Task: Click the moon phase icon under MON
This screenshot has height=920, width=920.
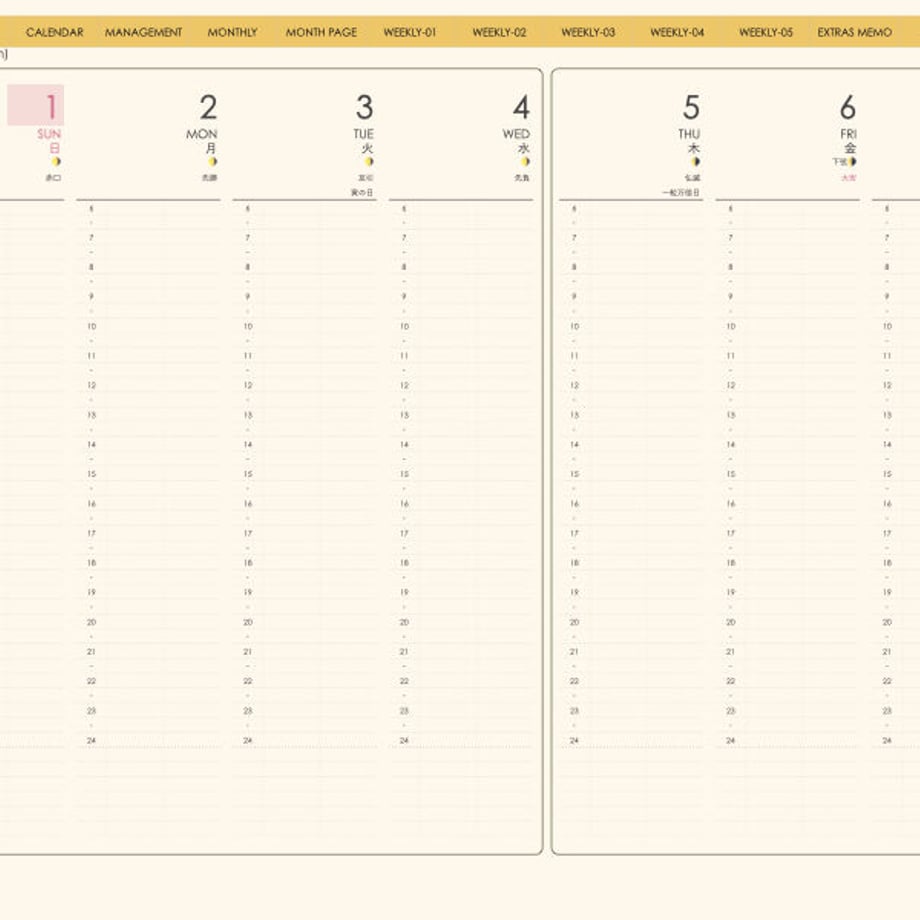Action: 212,161
